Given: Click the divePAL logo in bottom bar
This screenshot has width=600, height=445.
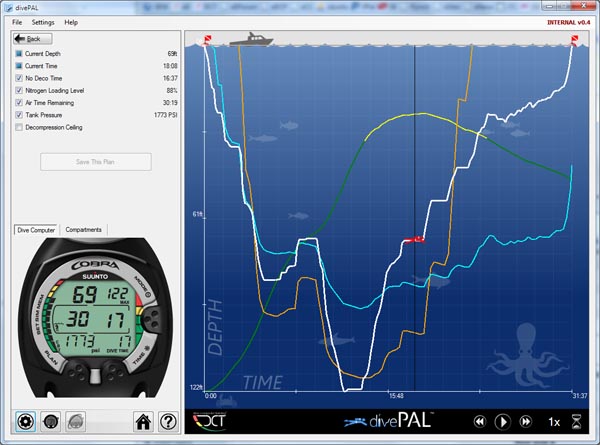Looking at the screenshot, I should point(389,420).
